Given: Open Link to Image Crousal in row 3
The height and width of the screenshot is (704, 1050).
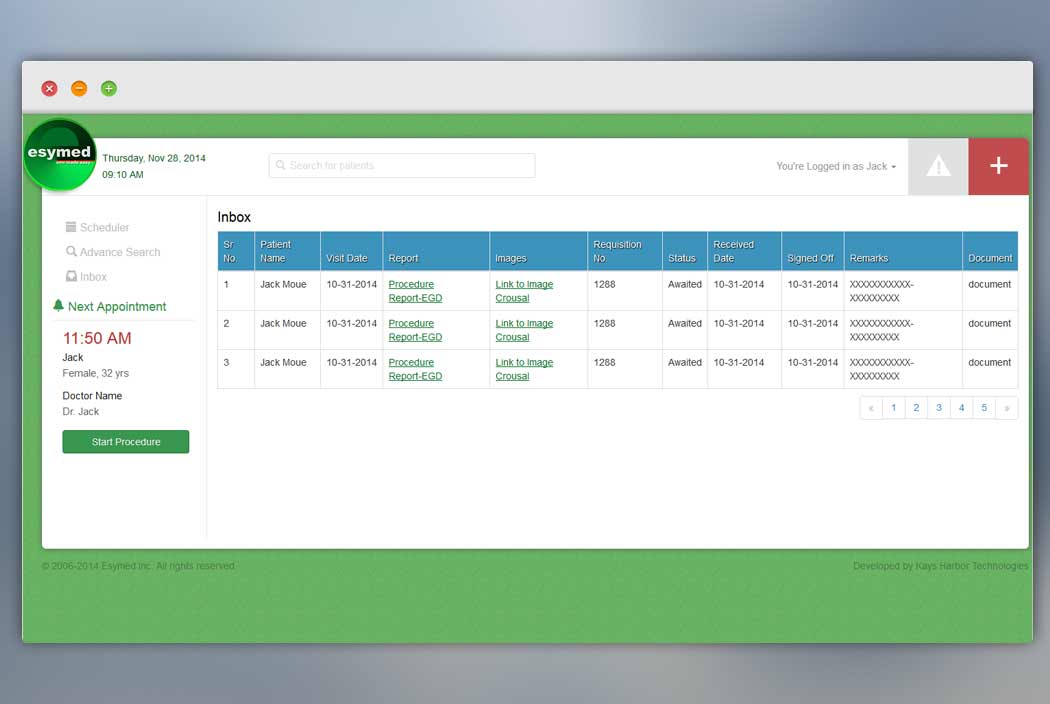Looking at the screenshot, I should click(x=524, y=369).
